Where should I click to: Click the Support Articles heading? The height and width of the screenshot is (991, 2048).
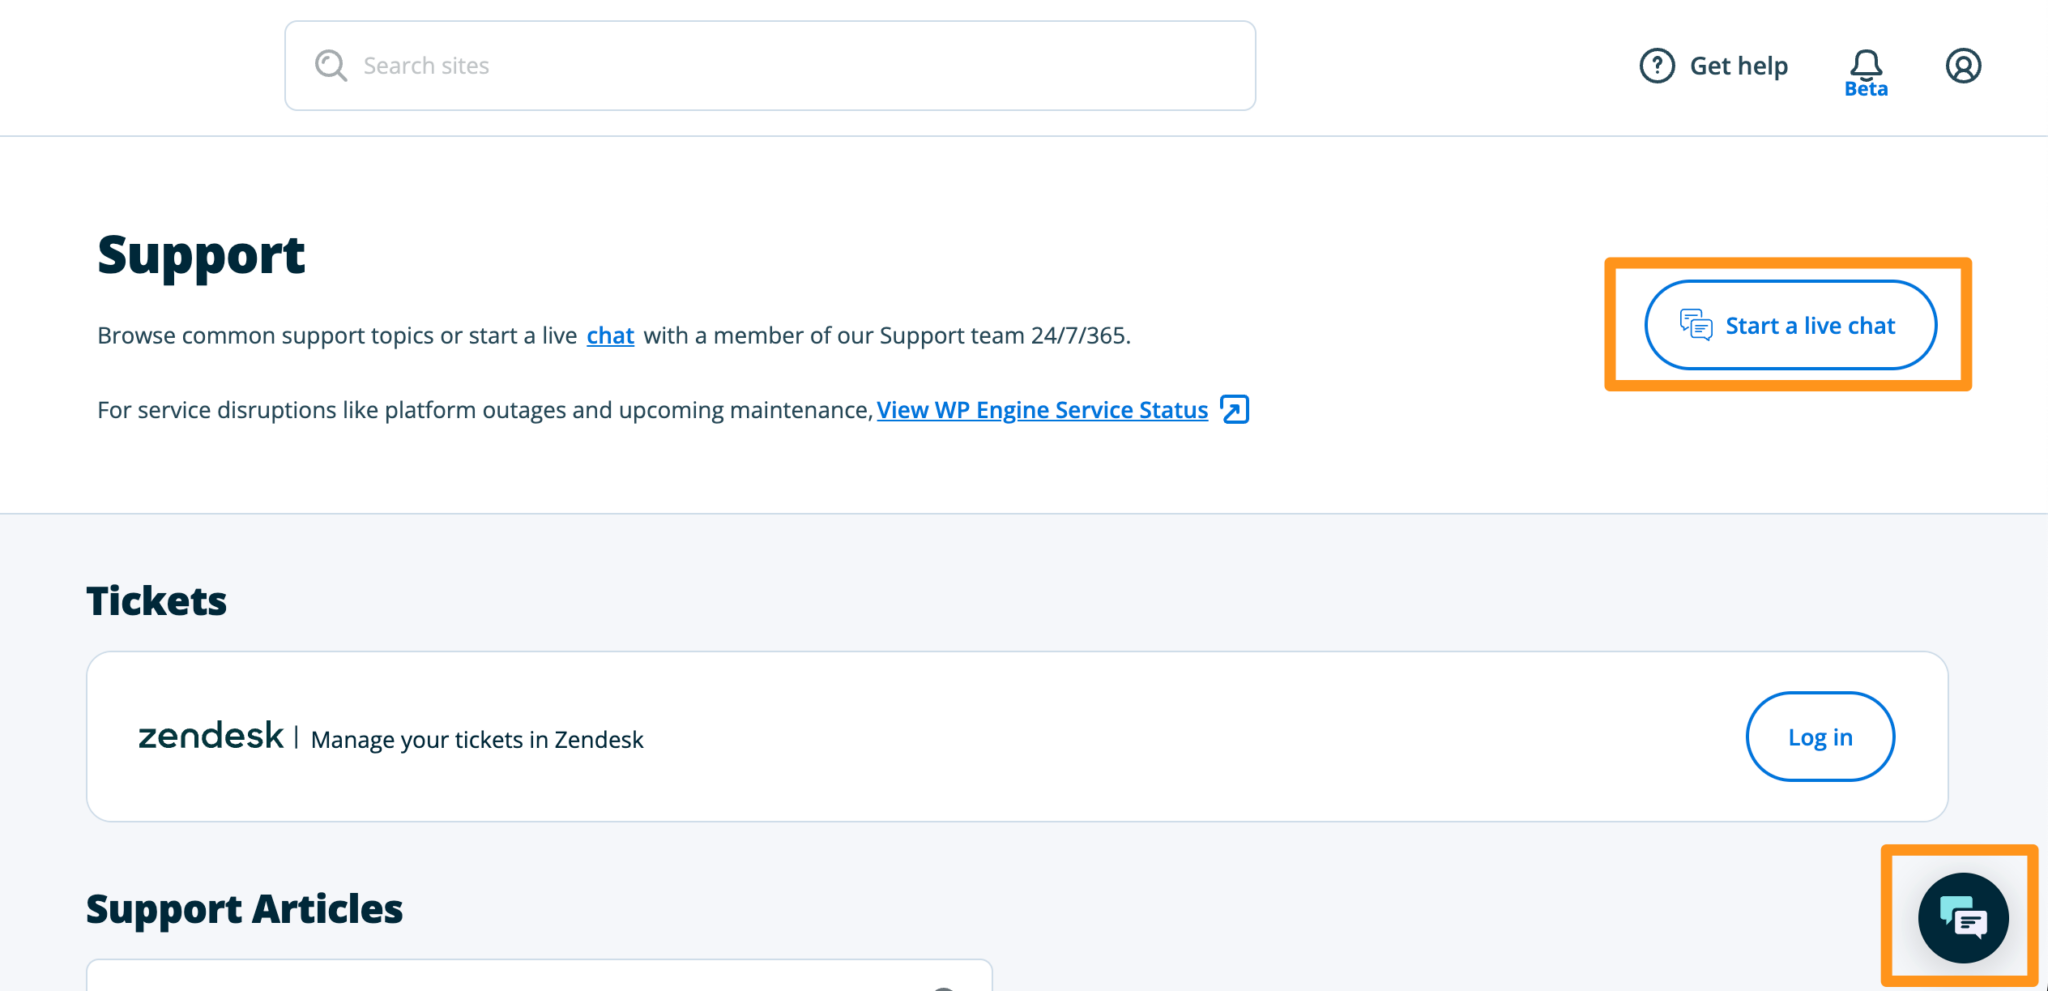(x=245, y=908)
